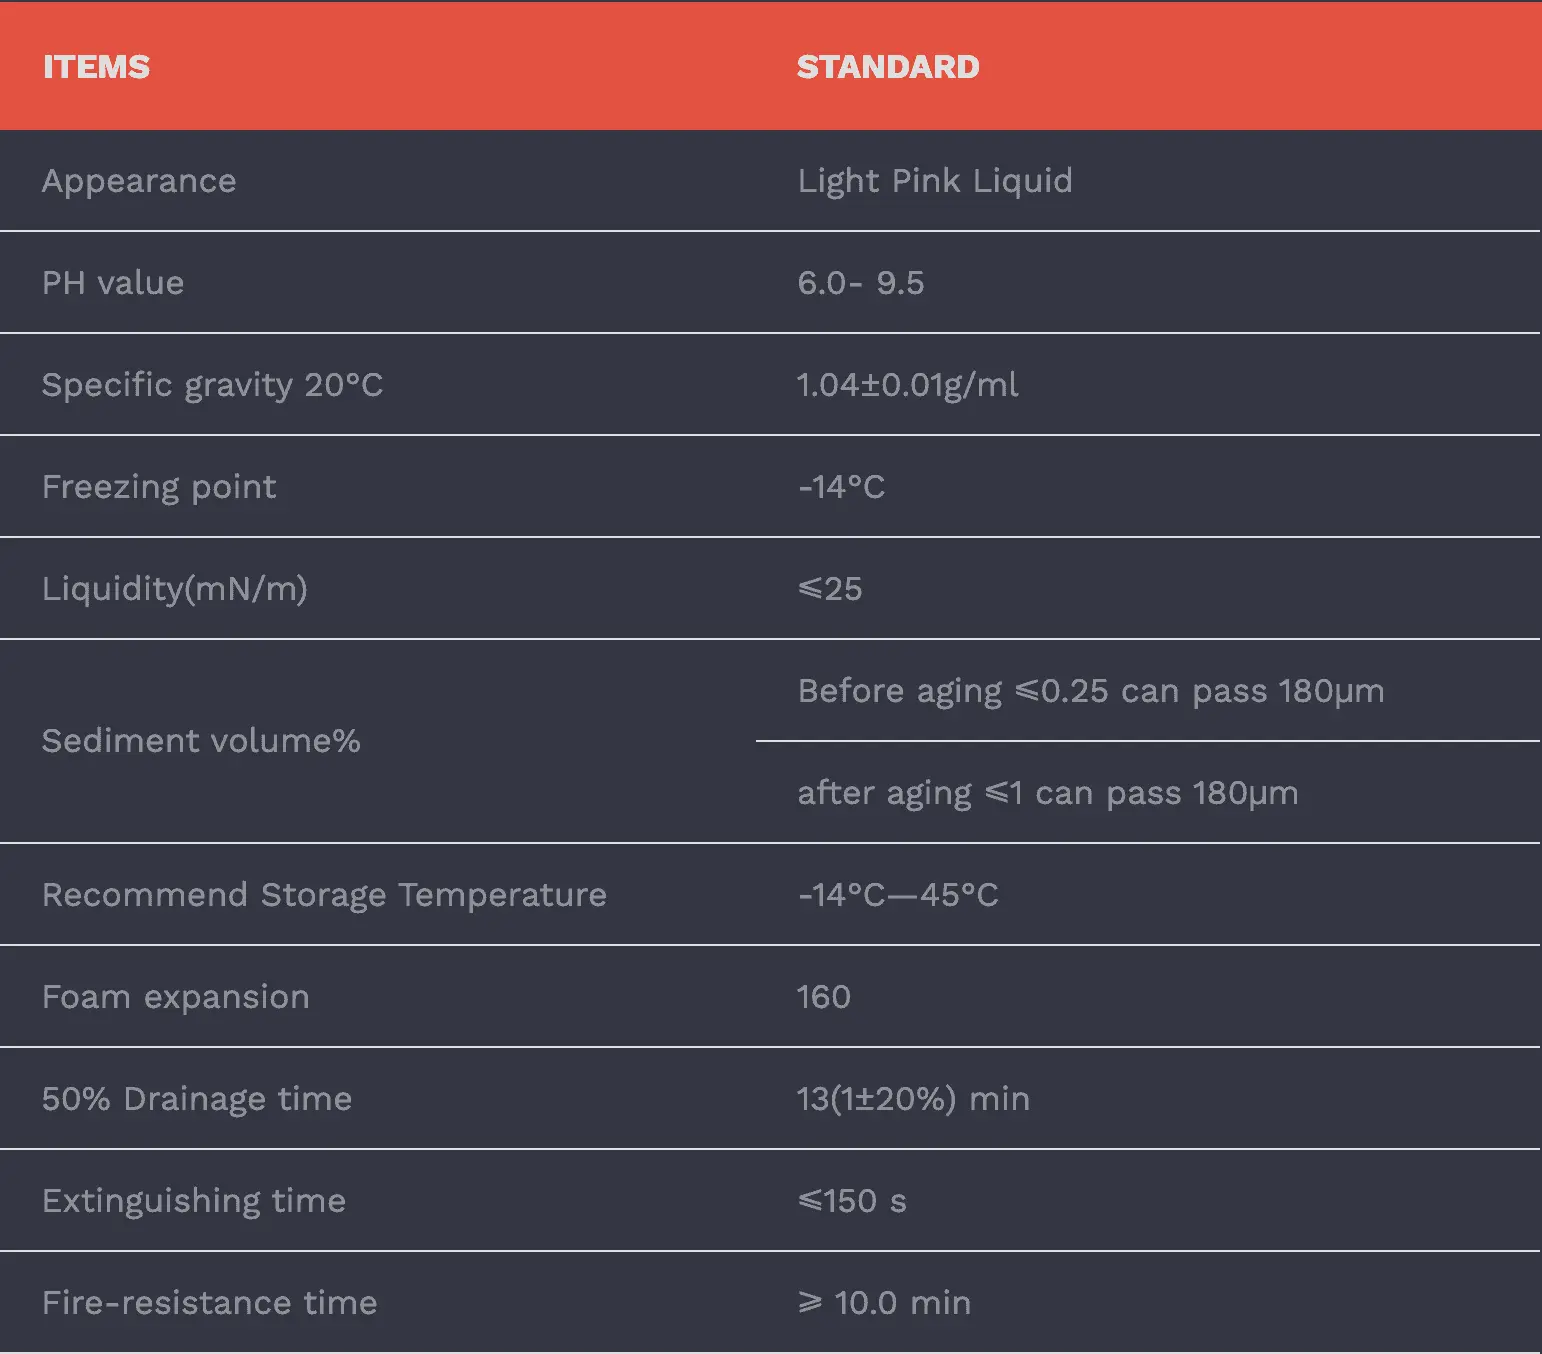
Task: Select the Specific gravity 20°C label
Action: pos(212,385)
